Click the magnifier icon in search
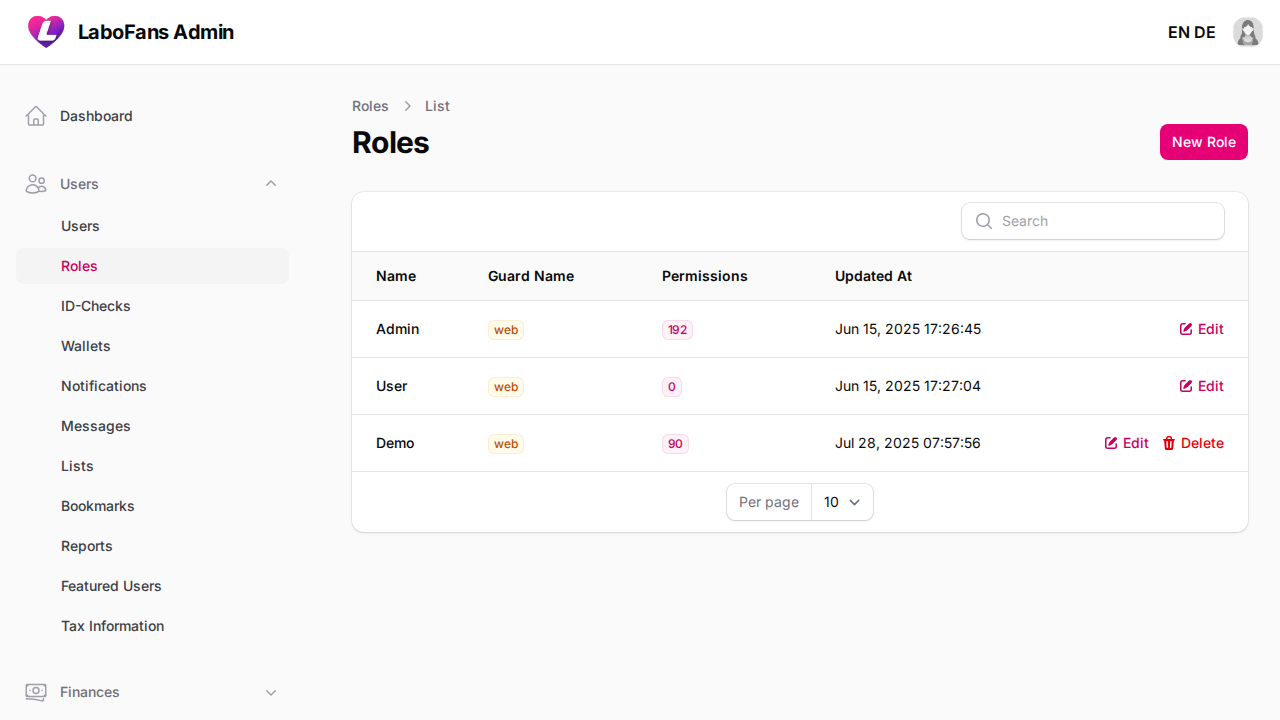The image size is (1280, 720). 984,221
